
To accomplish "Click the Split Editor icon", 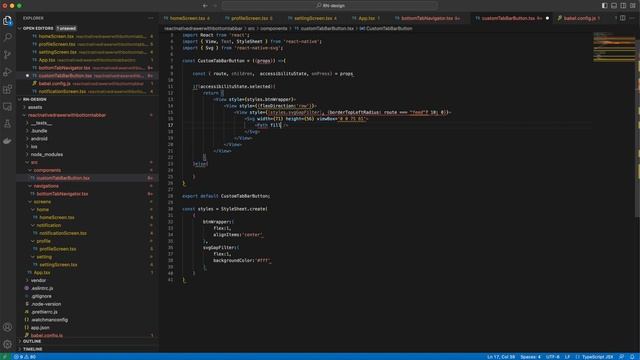I will [622, 18].
